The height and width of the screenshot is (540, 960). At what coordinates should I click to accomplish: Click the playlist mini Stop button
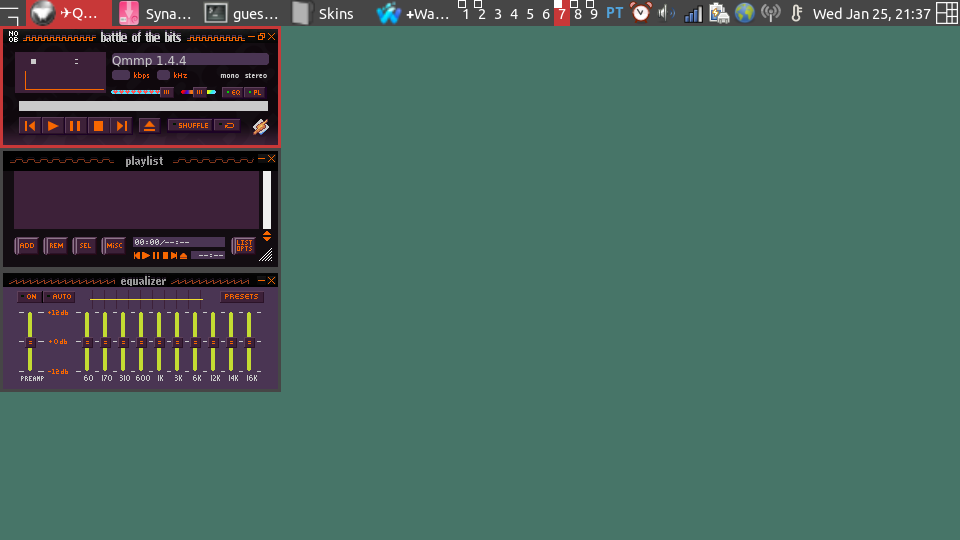[x=165, y=255]
